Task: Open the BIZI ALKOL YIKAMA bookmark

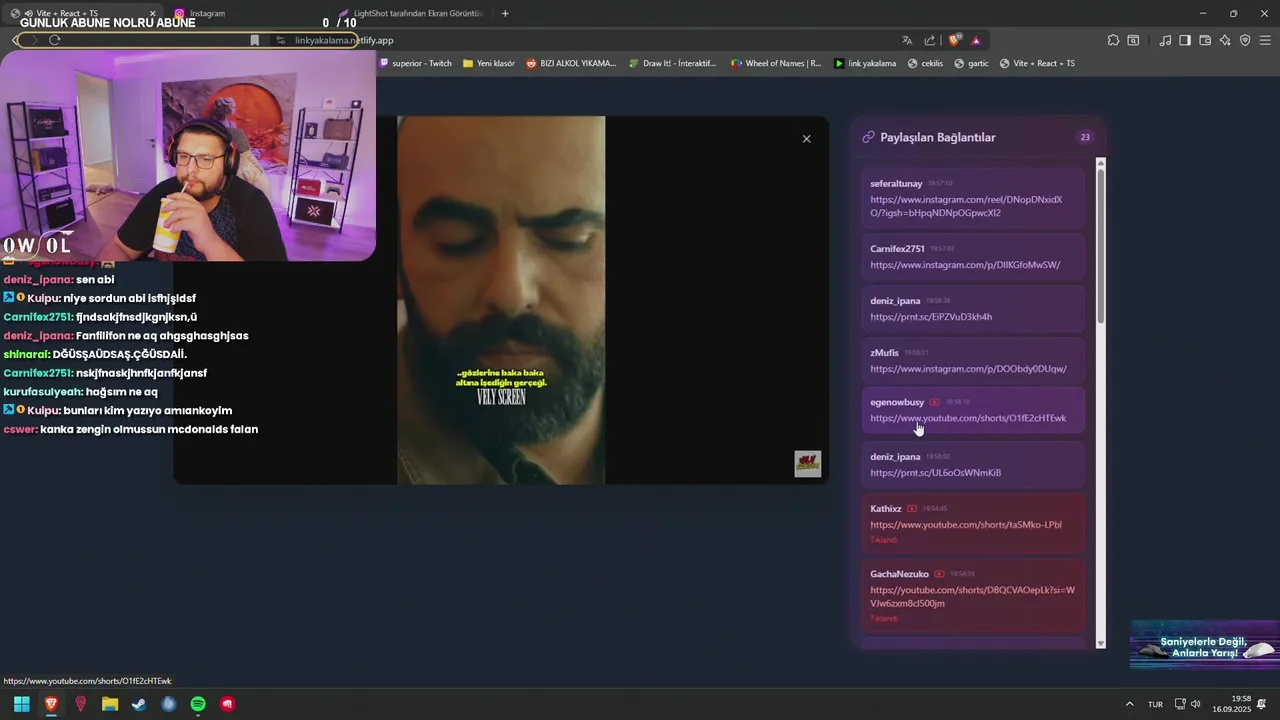Action: click(x=571, y=63)
